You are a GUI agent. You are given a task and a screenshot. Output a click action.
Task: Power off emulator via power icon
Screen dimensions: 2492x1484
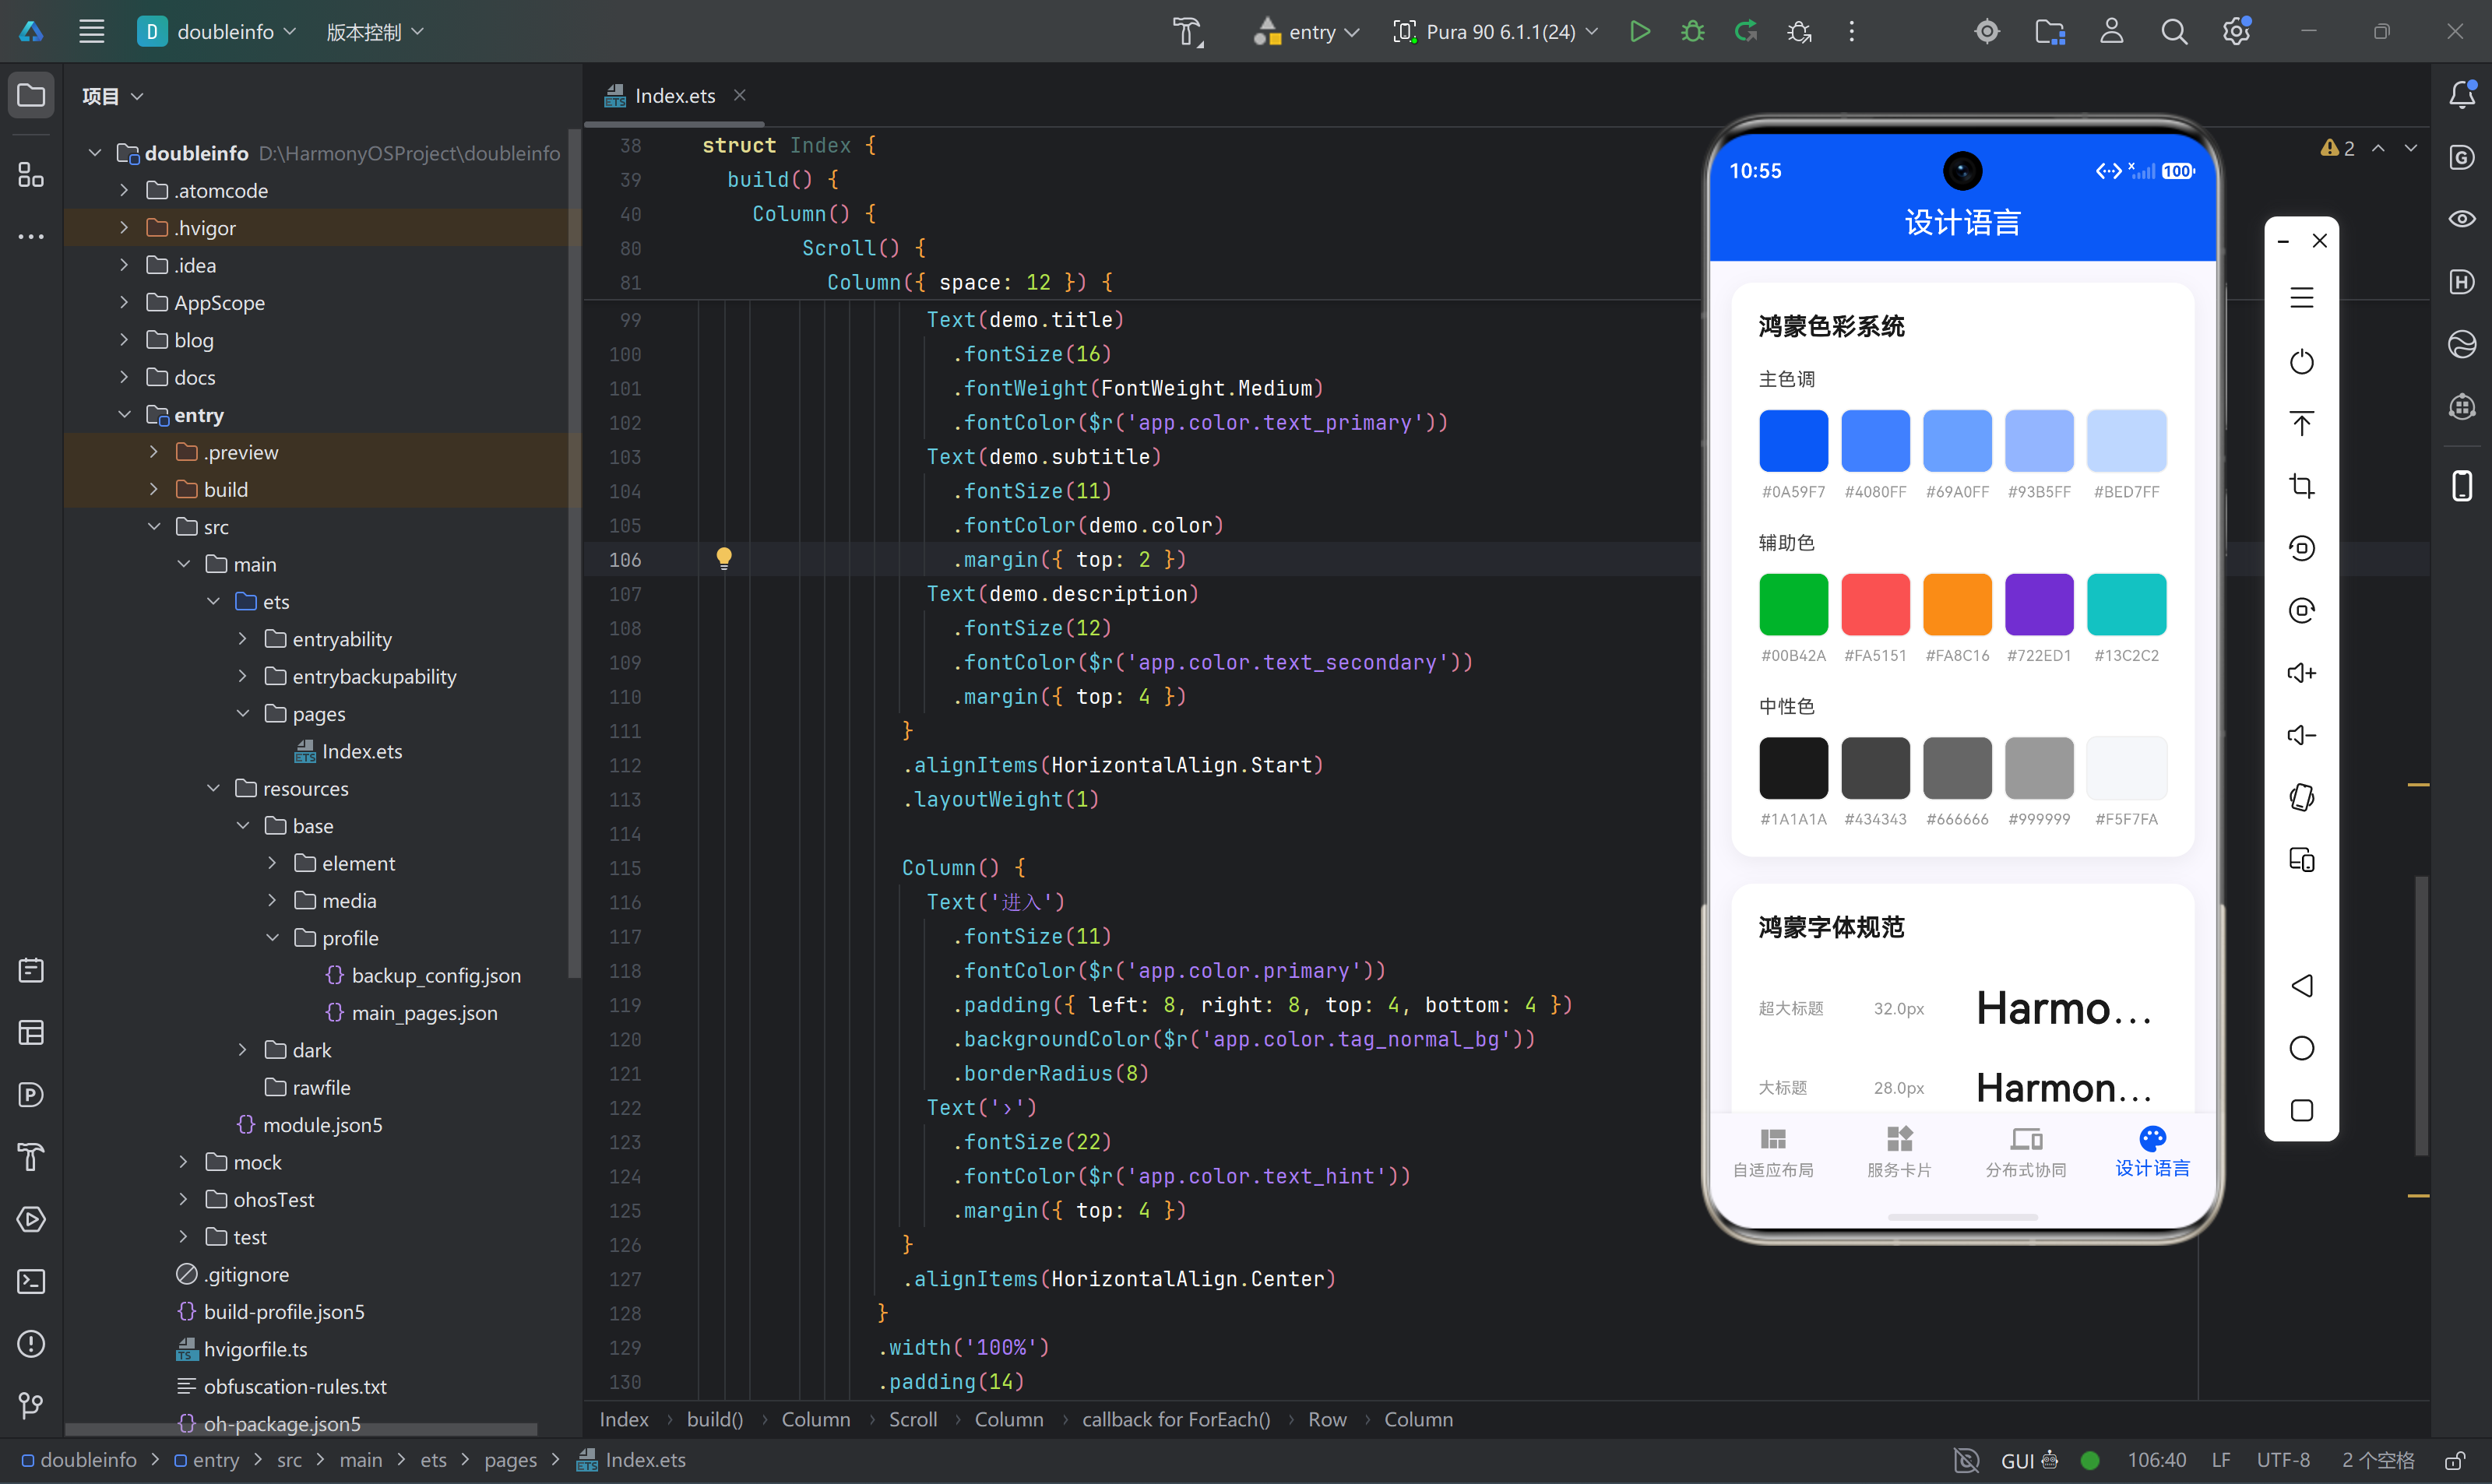tap(2301, 361)
